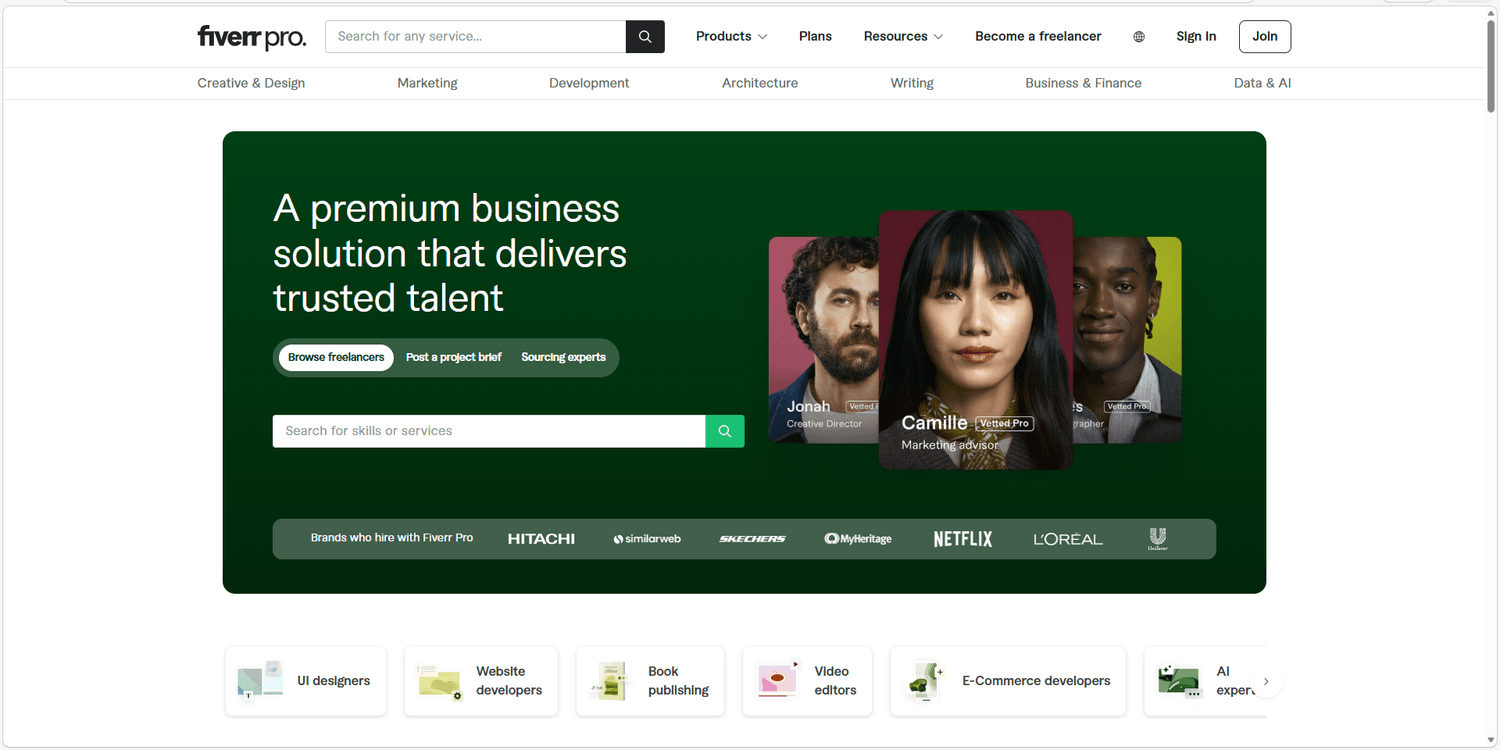Open Jonah's Creative Director profile card
Image resolution: width=1500 pixels, height=750 pixels.
pos(823,340)
